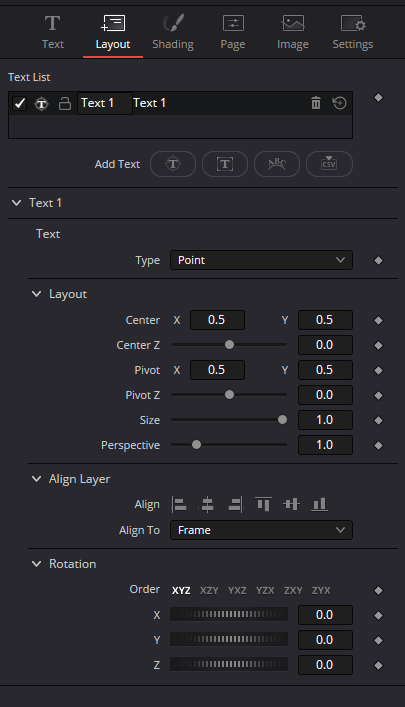The width and height of the screenshot is (405, 707).
Task: Align layer to vertical middle
Action: pyautogui.click(x=291, y=504)
